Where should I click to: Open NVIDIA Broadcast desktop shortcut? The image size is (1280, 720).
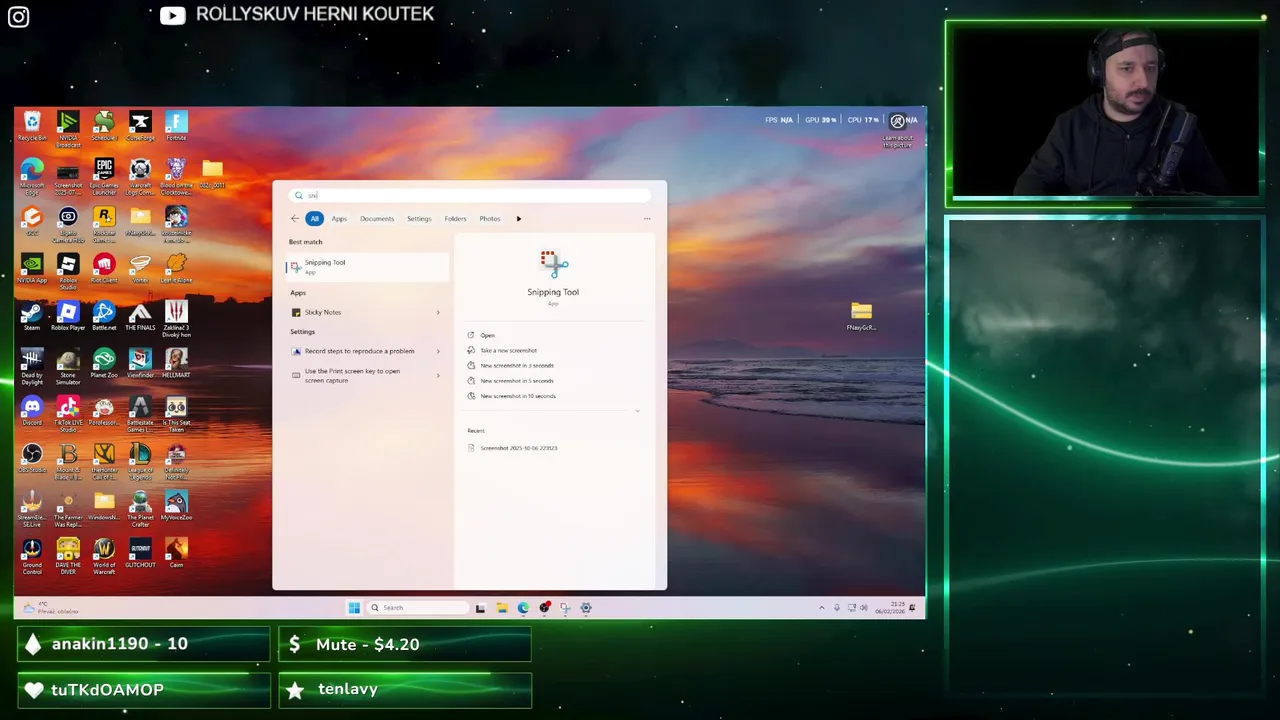coord(68,128)
